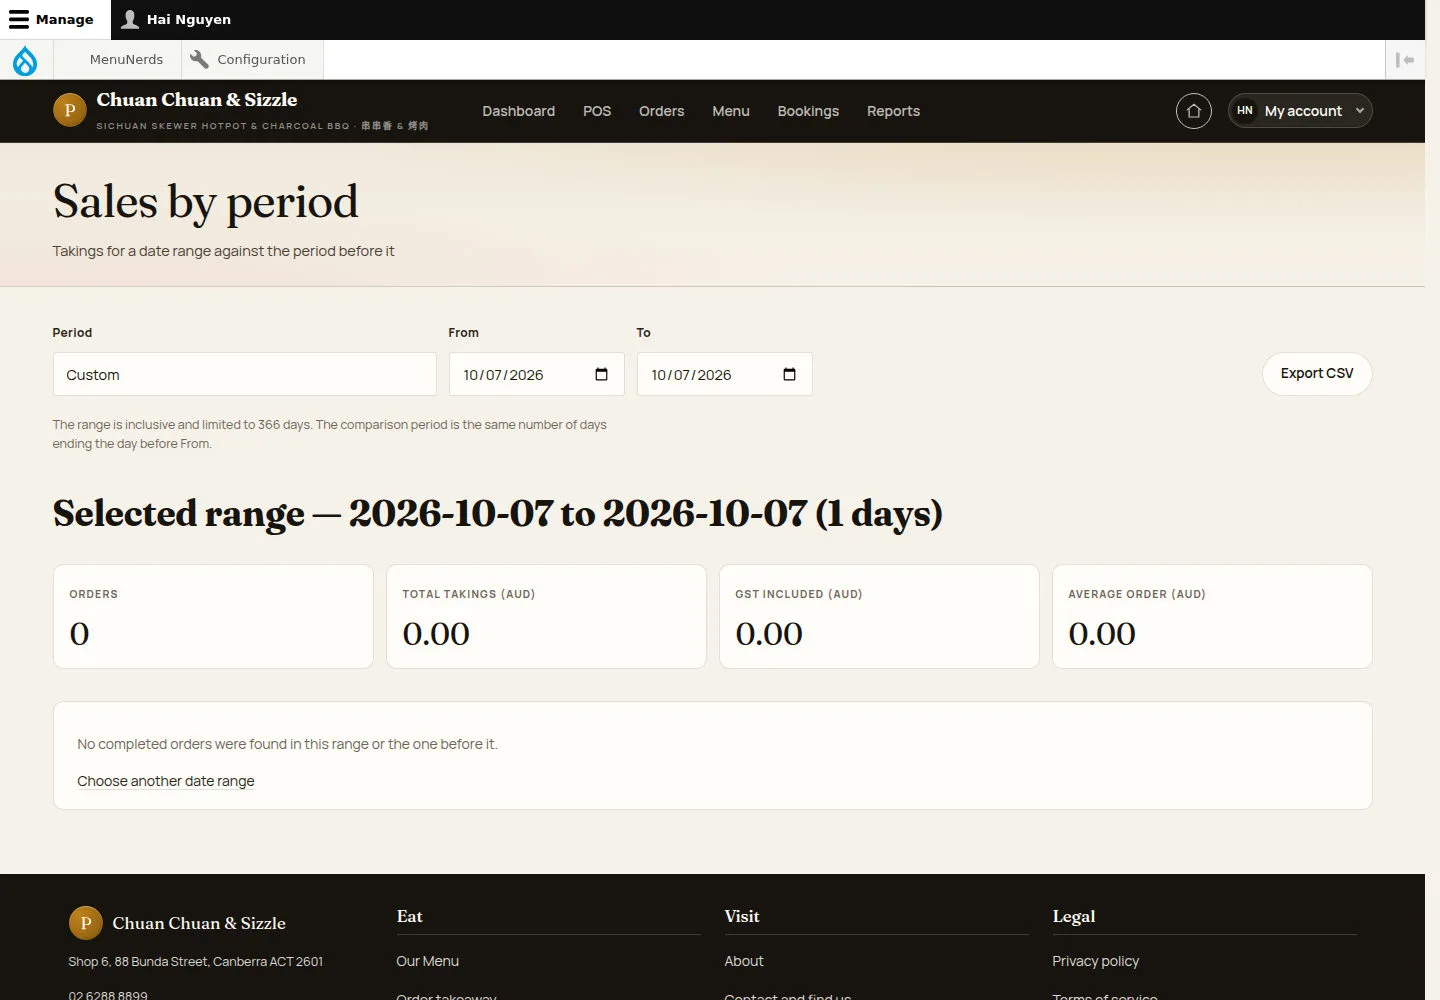1440x1000 pixels.
Task: Open Reports navigation item
Action: 893,111
